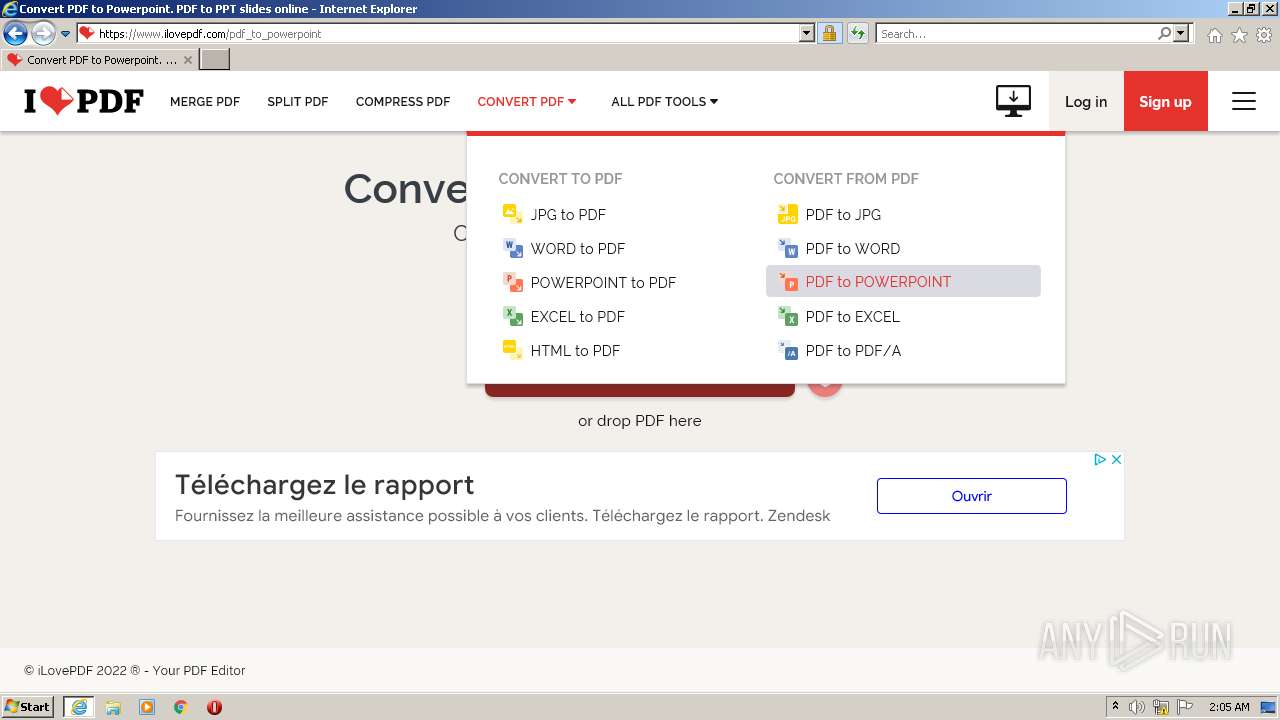Open the recent pages dropdown arrow
Viewport: 1280px width, 720px height.
[x=66, y=33]
